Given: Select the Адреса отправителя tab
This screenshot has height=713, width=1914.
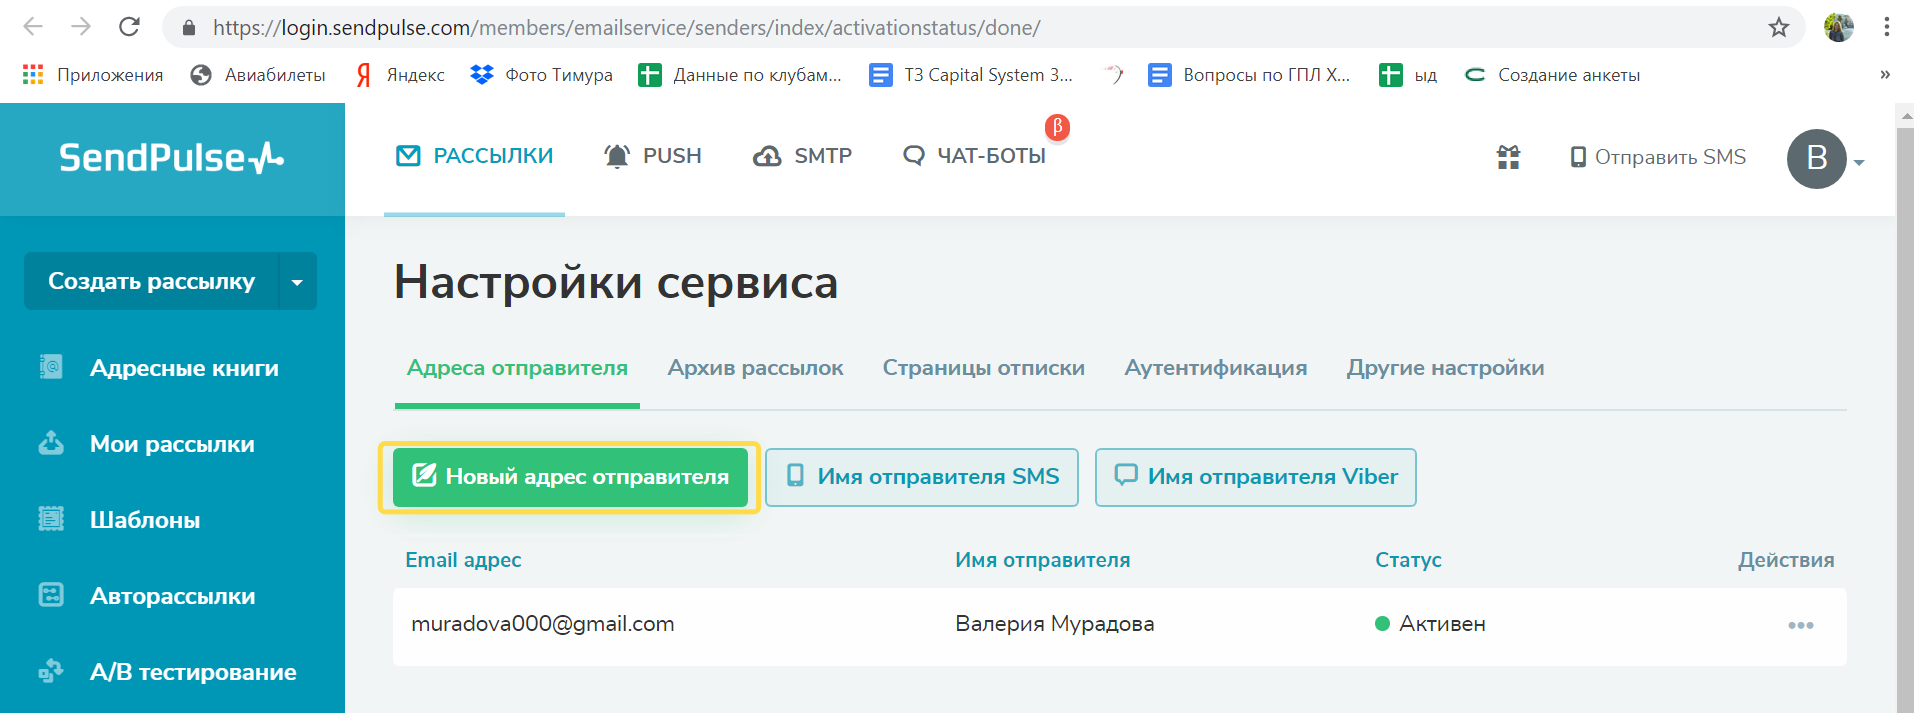Looking at the screenshot, I should pyautogui.click(x=517, y=368).
